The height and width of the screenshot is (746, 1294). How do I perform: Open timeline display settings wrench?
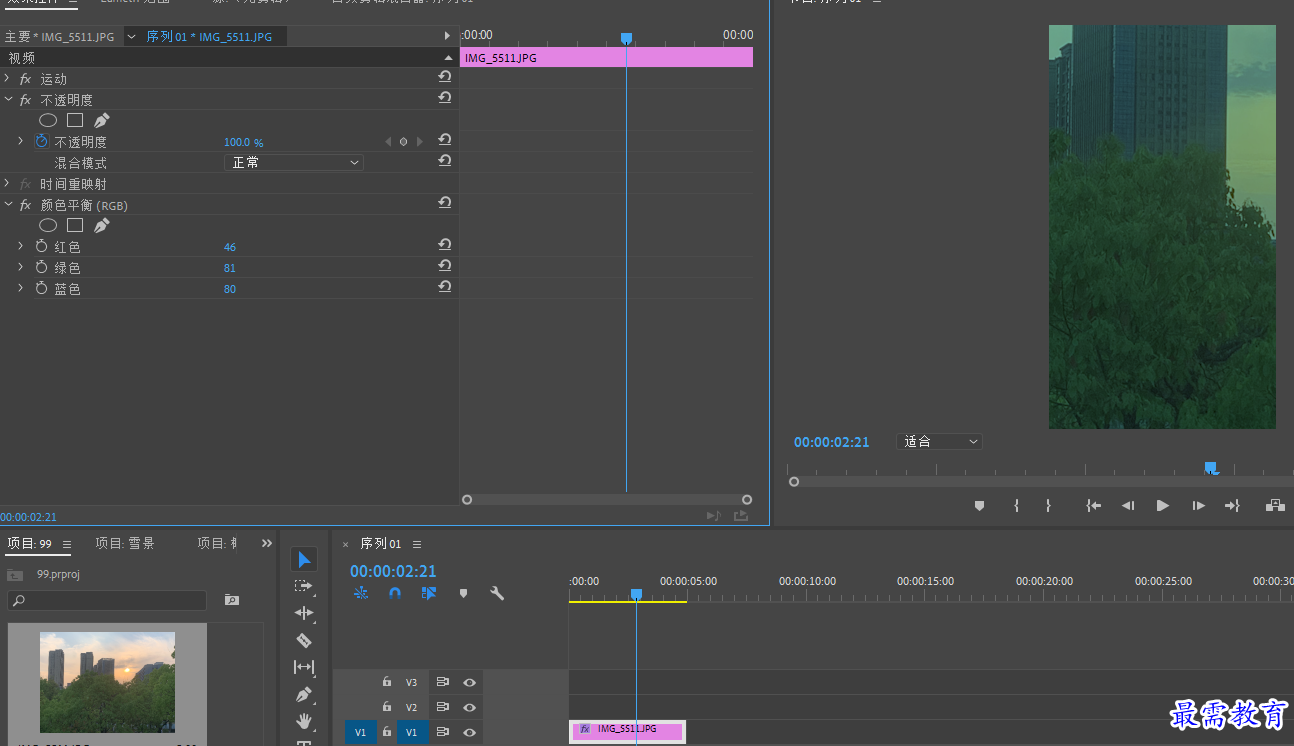click(497, 593)
